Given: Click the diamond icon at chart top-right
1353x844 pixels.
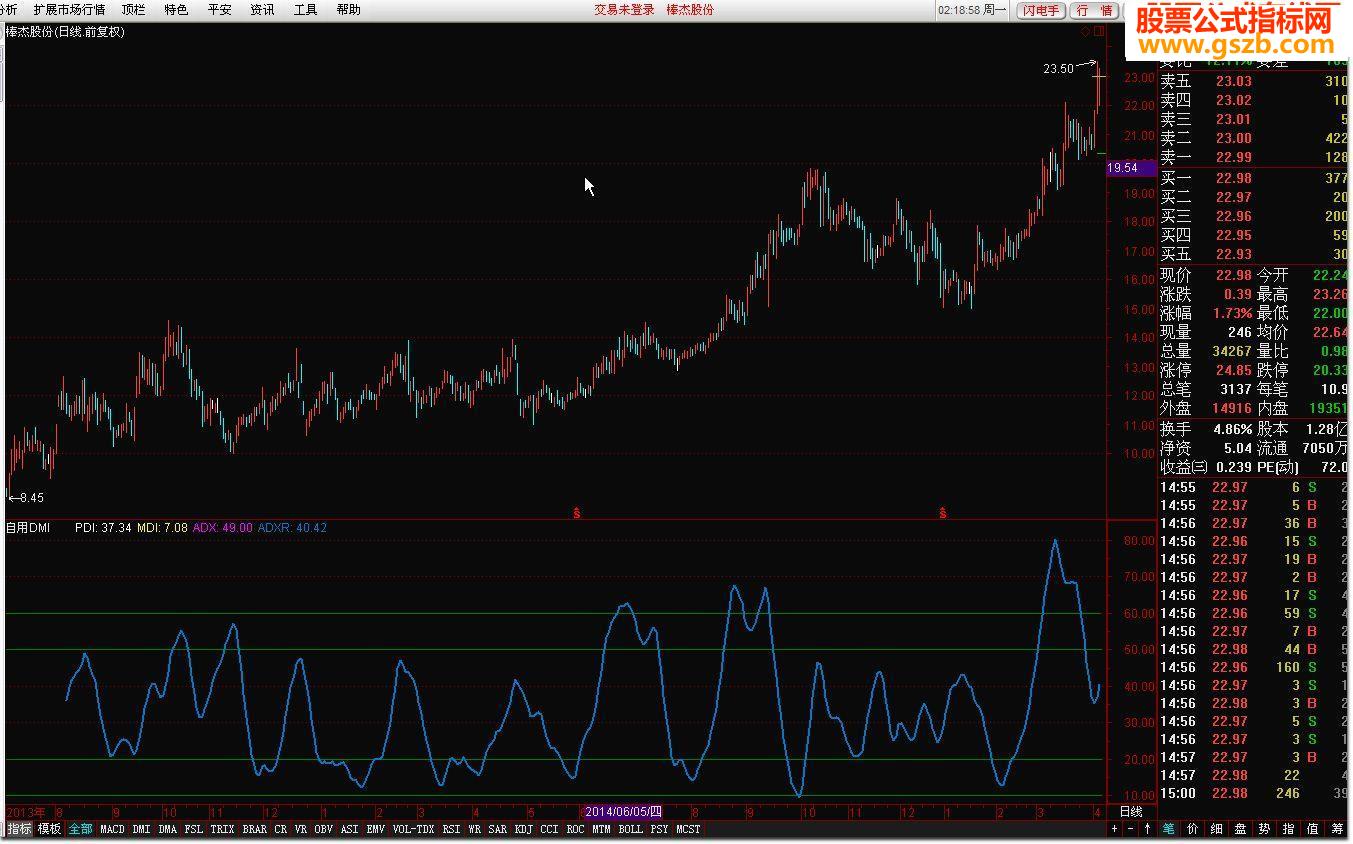Looking at the screenshot, I should pyautogui.click(x=1088, y=32).
